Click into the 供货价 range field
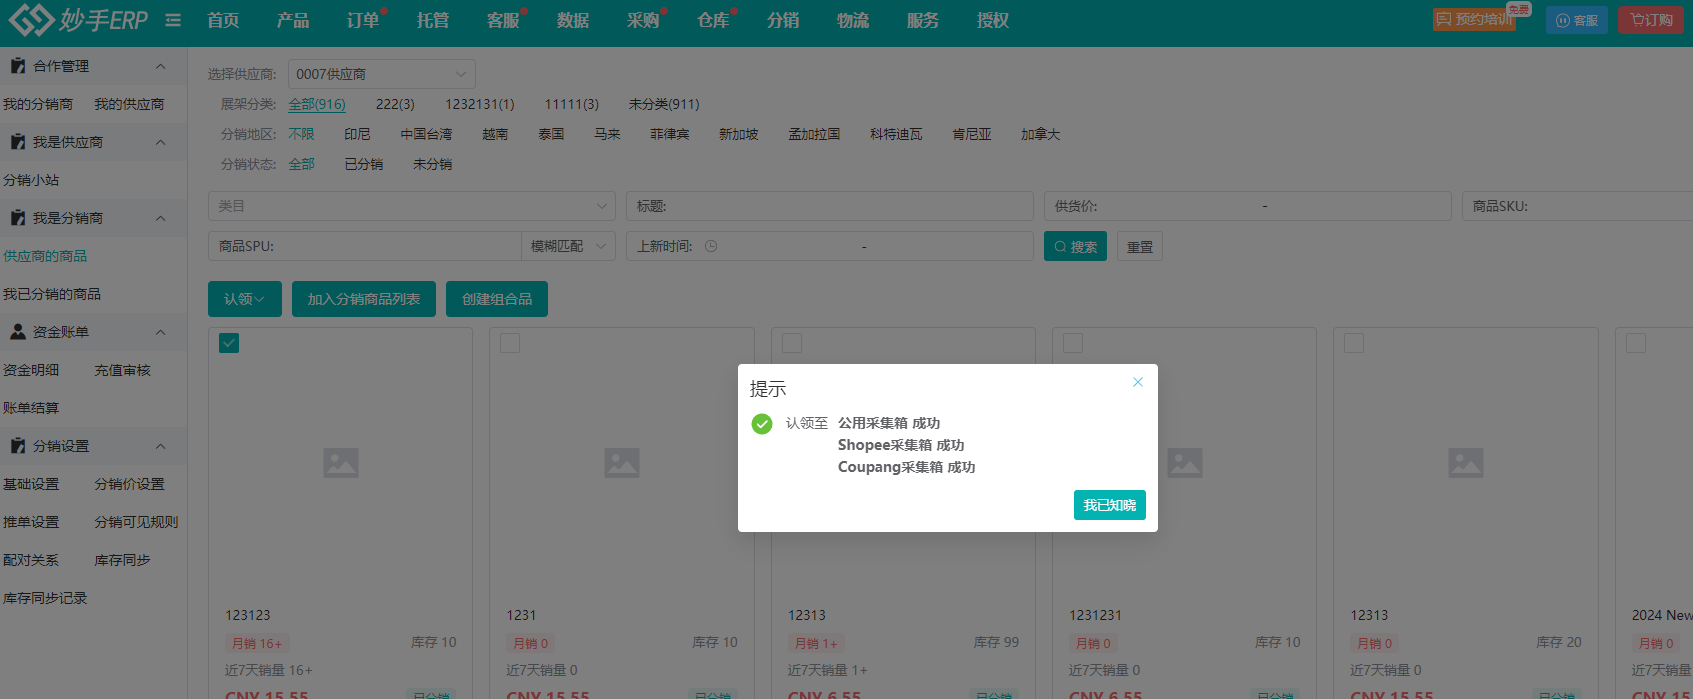The width and height of the screenshot is (1693, 699). pos(1248,206)
